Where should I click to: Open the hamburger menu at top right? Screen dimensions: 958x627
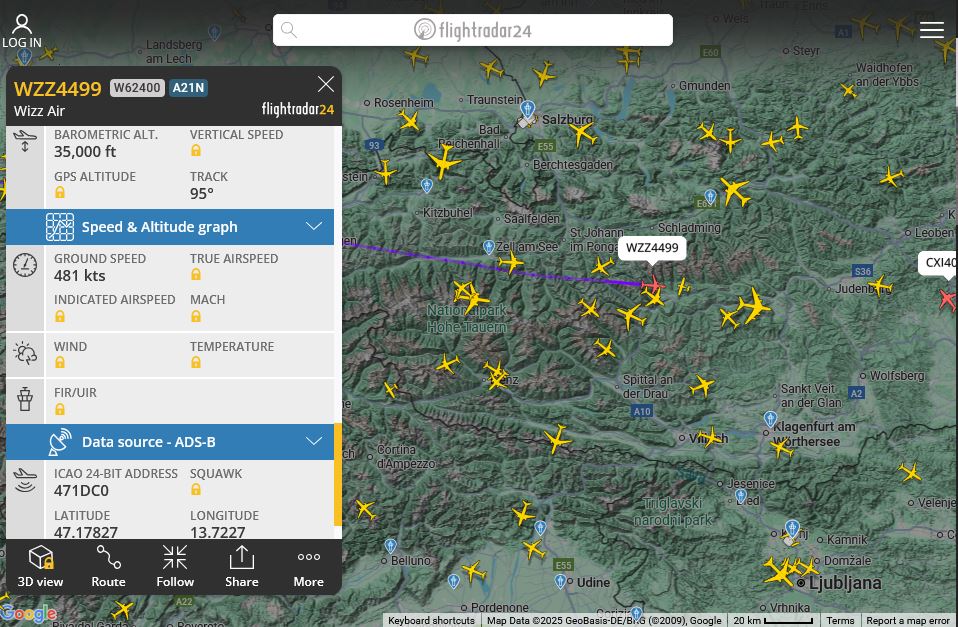(931, 30)
